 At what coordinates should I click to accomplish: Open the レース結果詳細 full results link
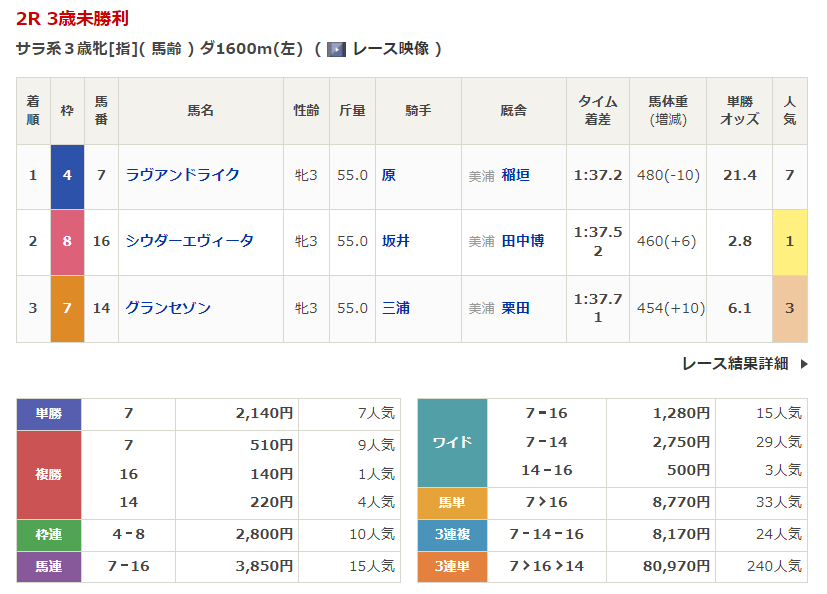pos(735,364)
